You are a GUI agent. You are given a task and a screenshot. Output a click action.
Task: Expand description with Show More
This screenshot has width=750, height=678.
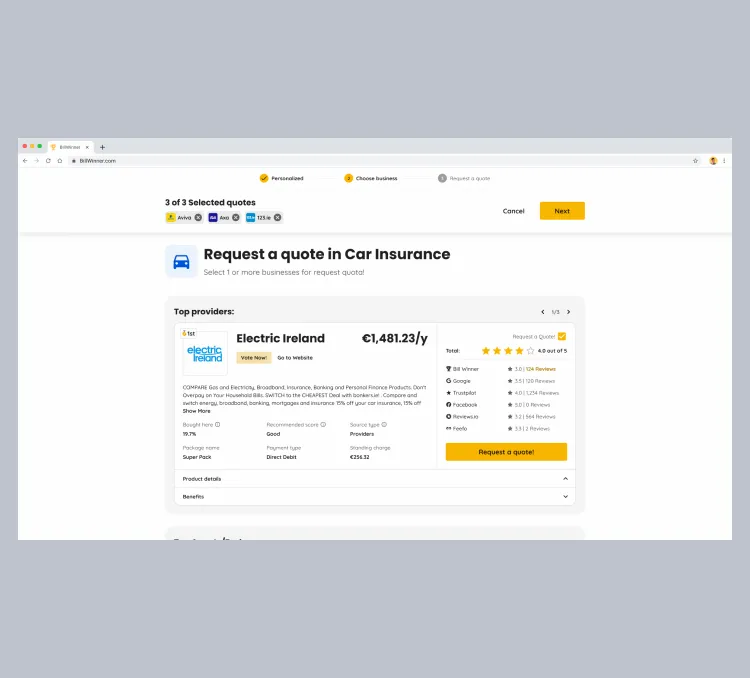[x=196, y=411]
